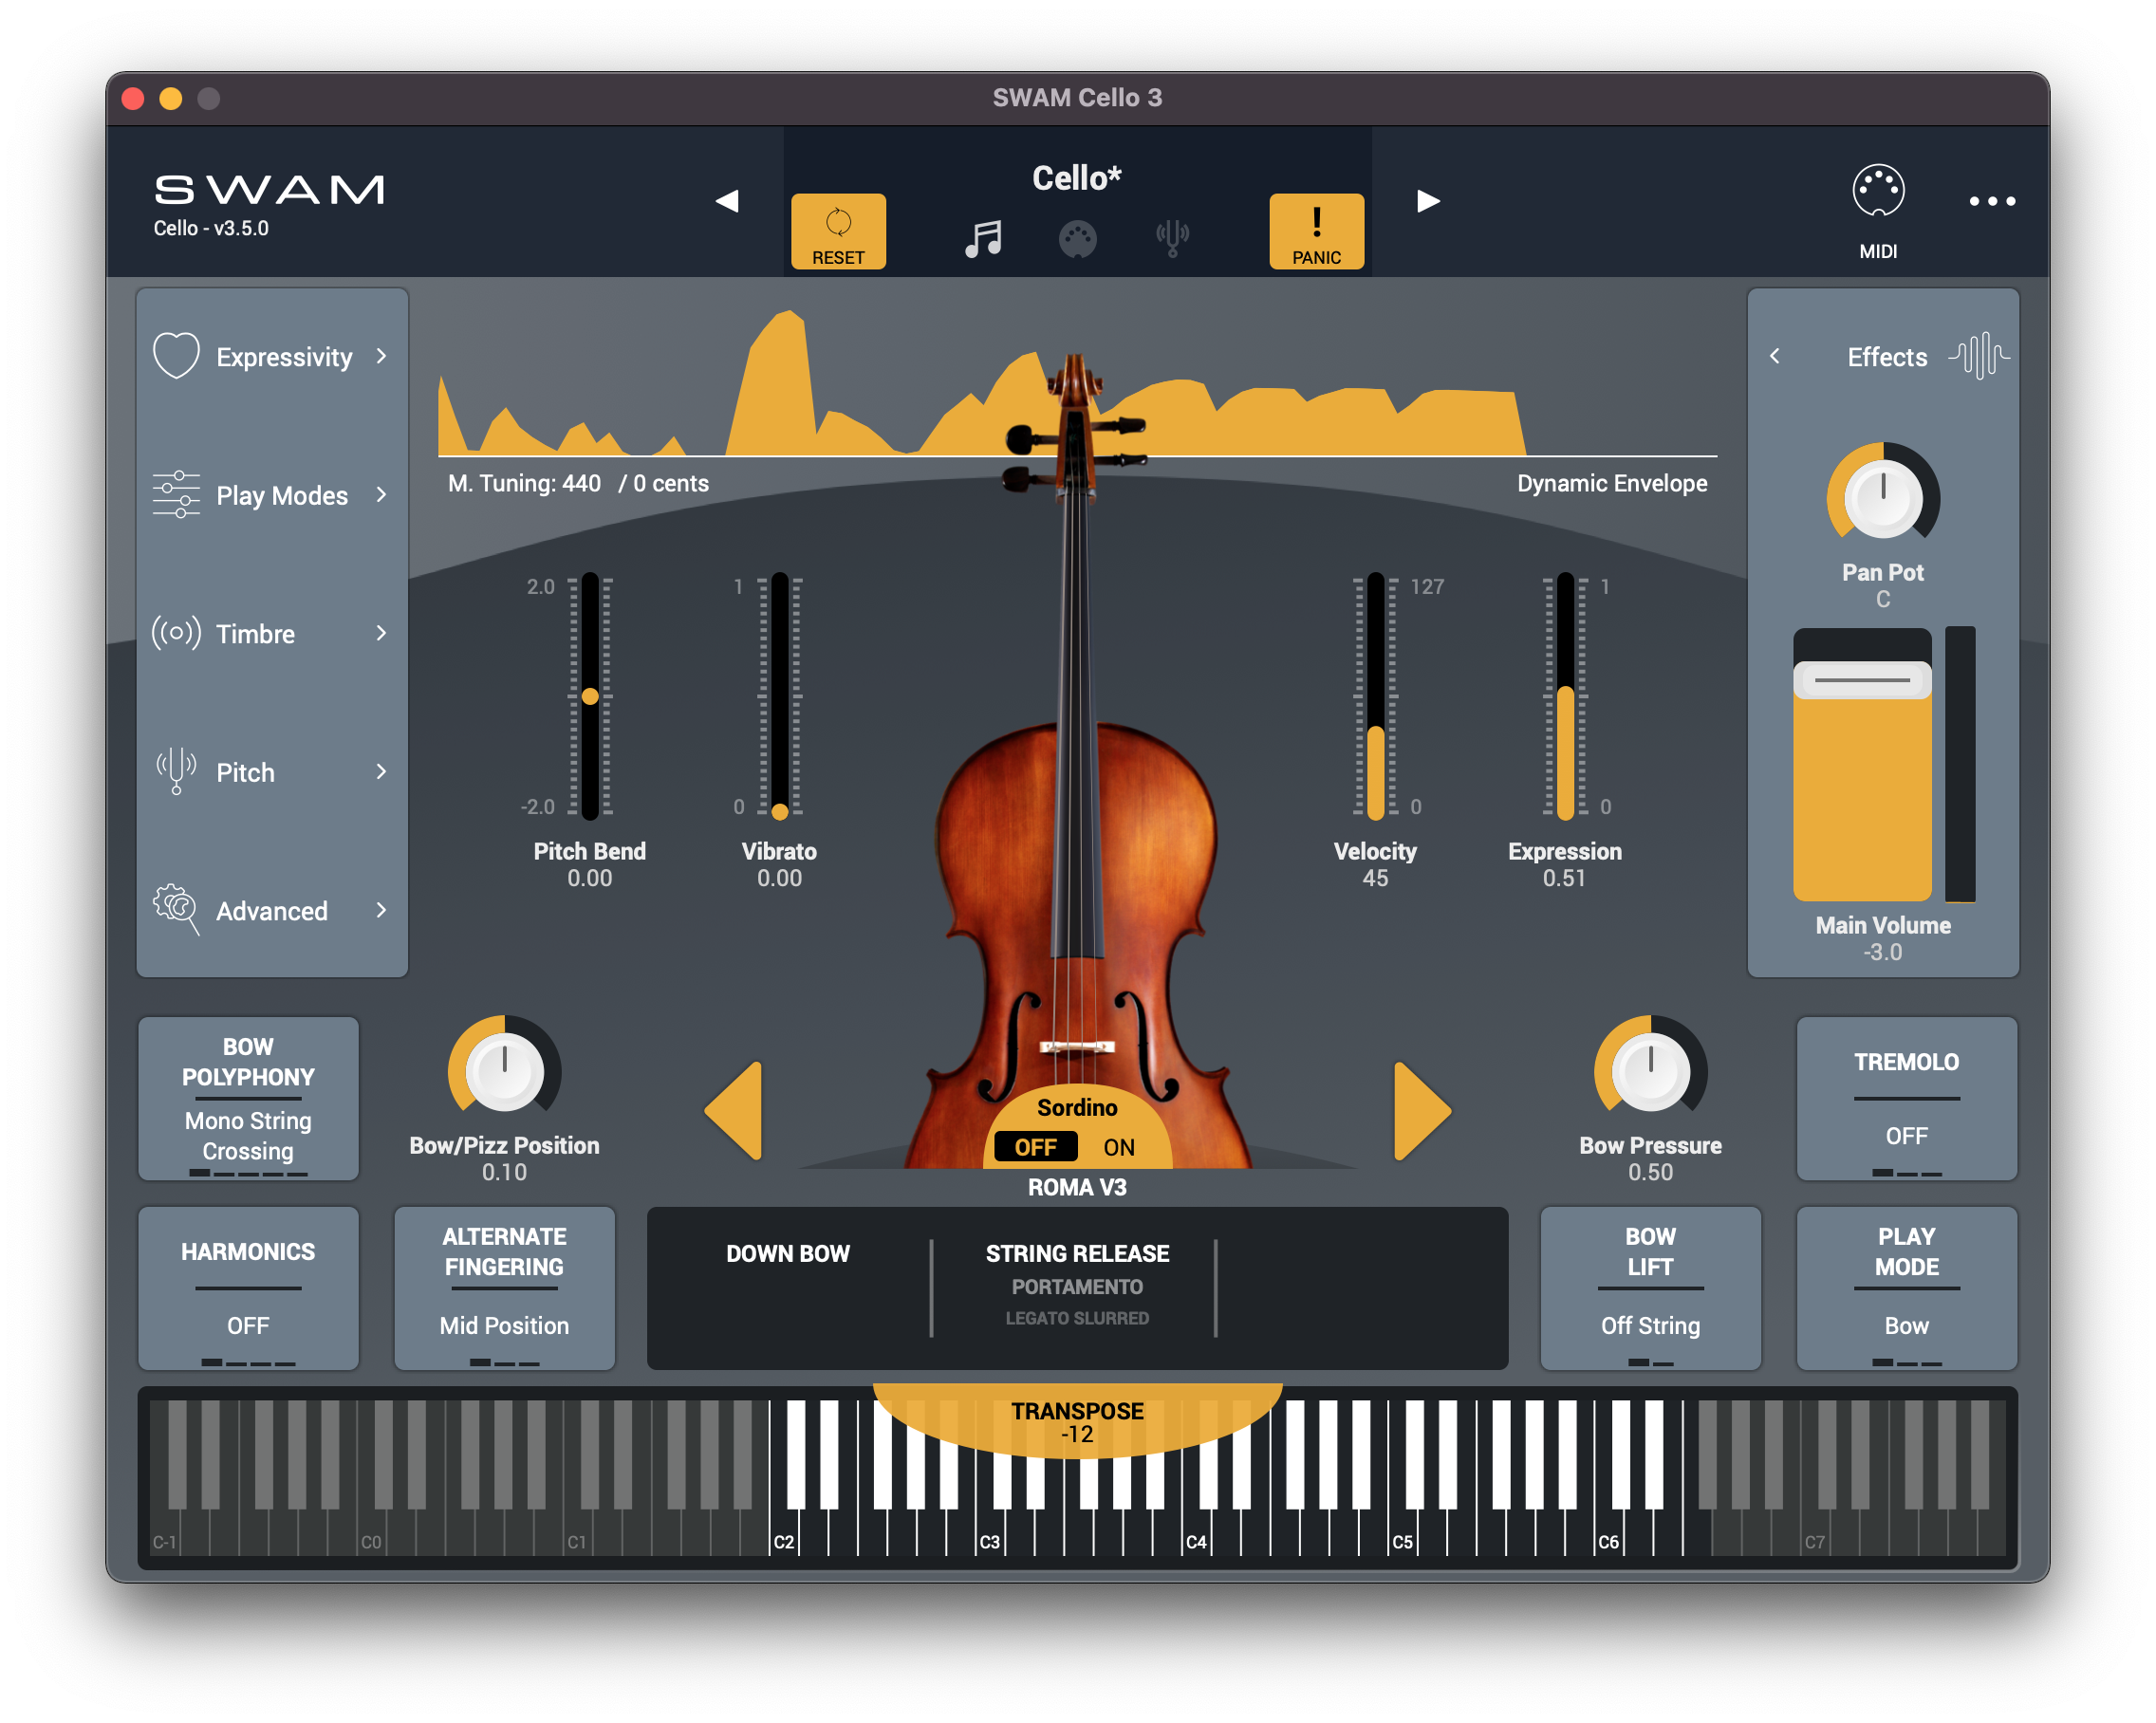Open ROMA V3 instrument selector

coord(1077,1187)
